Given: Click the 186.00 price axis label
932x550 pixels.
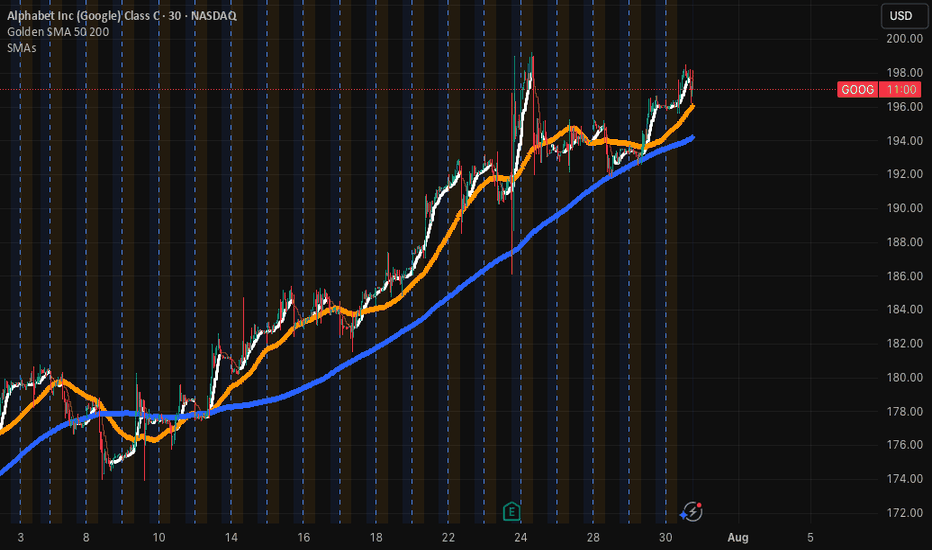Looking at the screenshot, I should 904,275.
